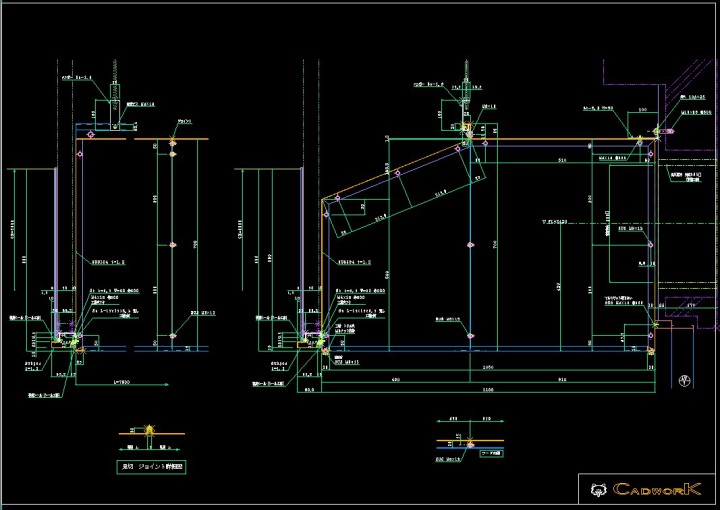
Task: Pick the 1100 overall width dimension
Action: pyautogui.click(x=487, y=388)
